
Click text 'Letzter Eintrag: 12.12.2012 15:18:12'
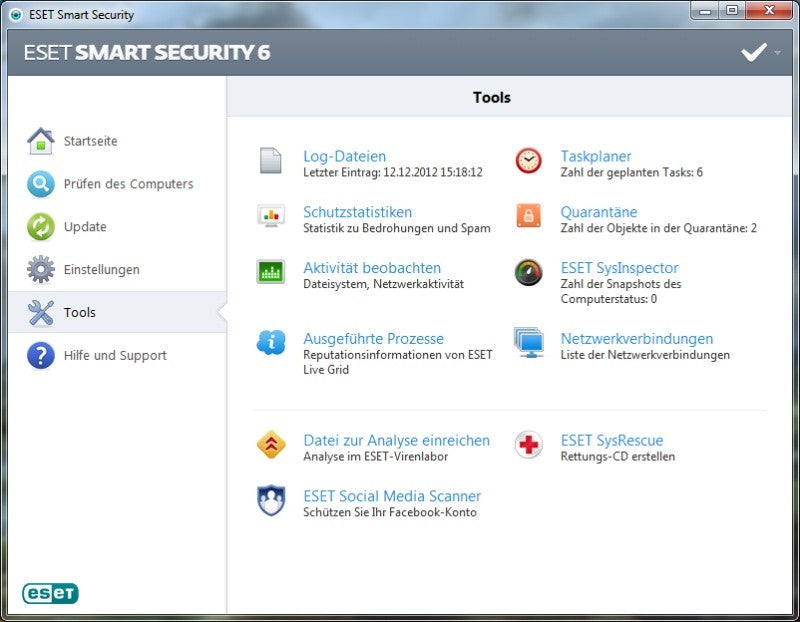393,172
